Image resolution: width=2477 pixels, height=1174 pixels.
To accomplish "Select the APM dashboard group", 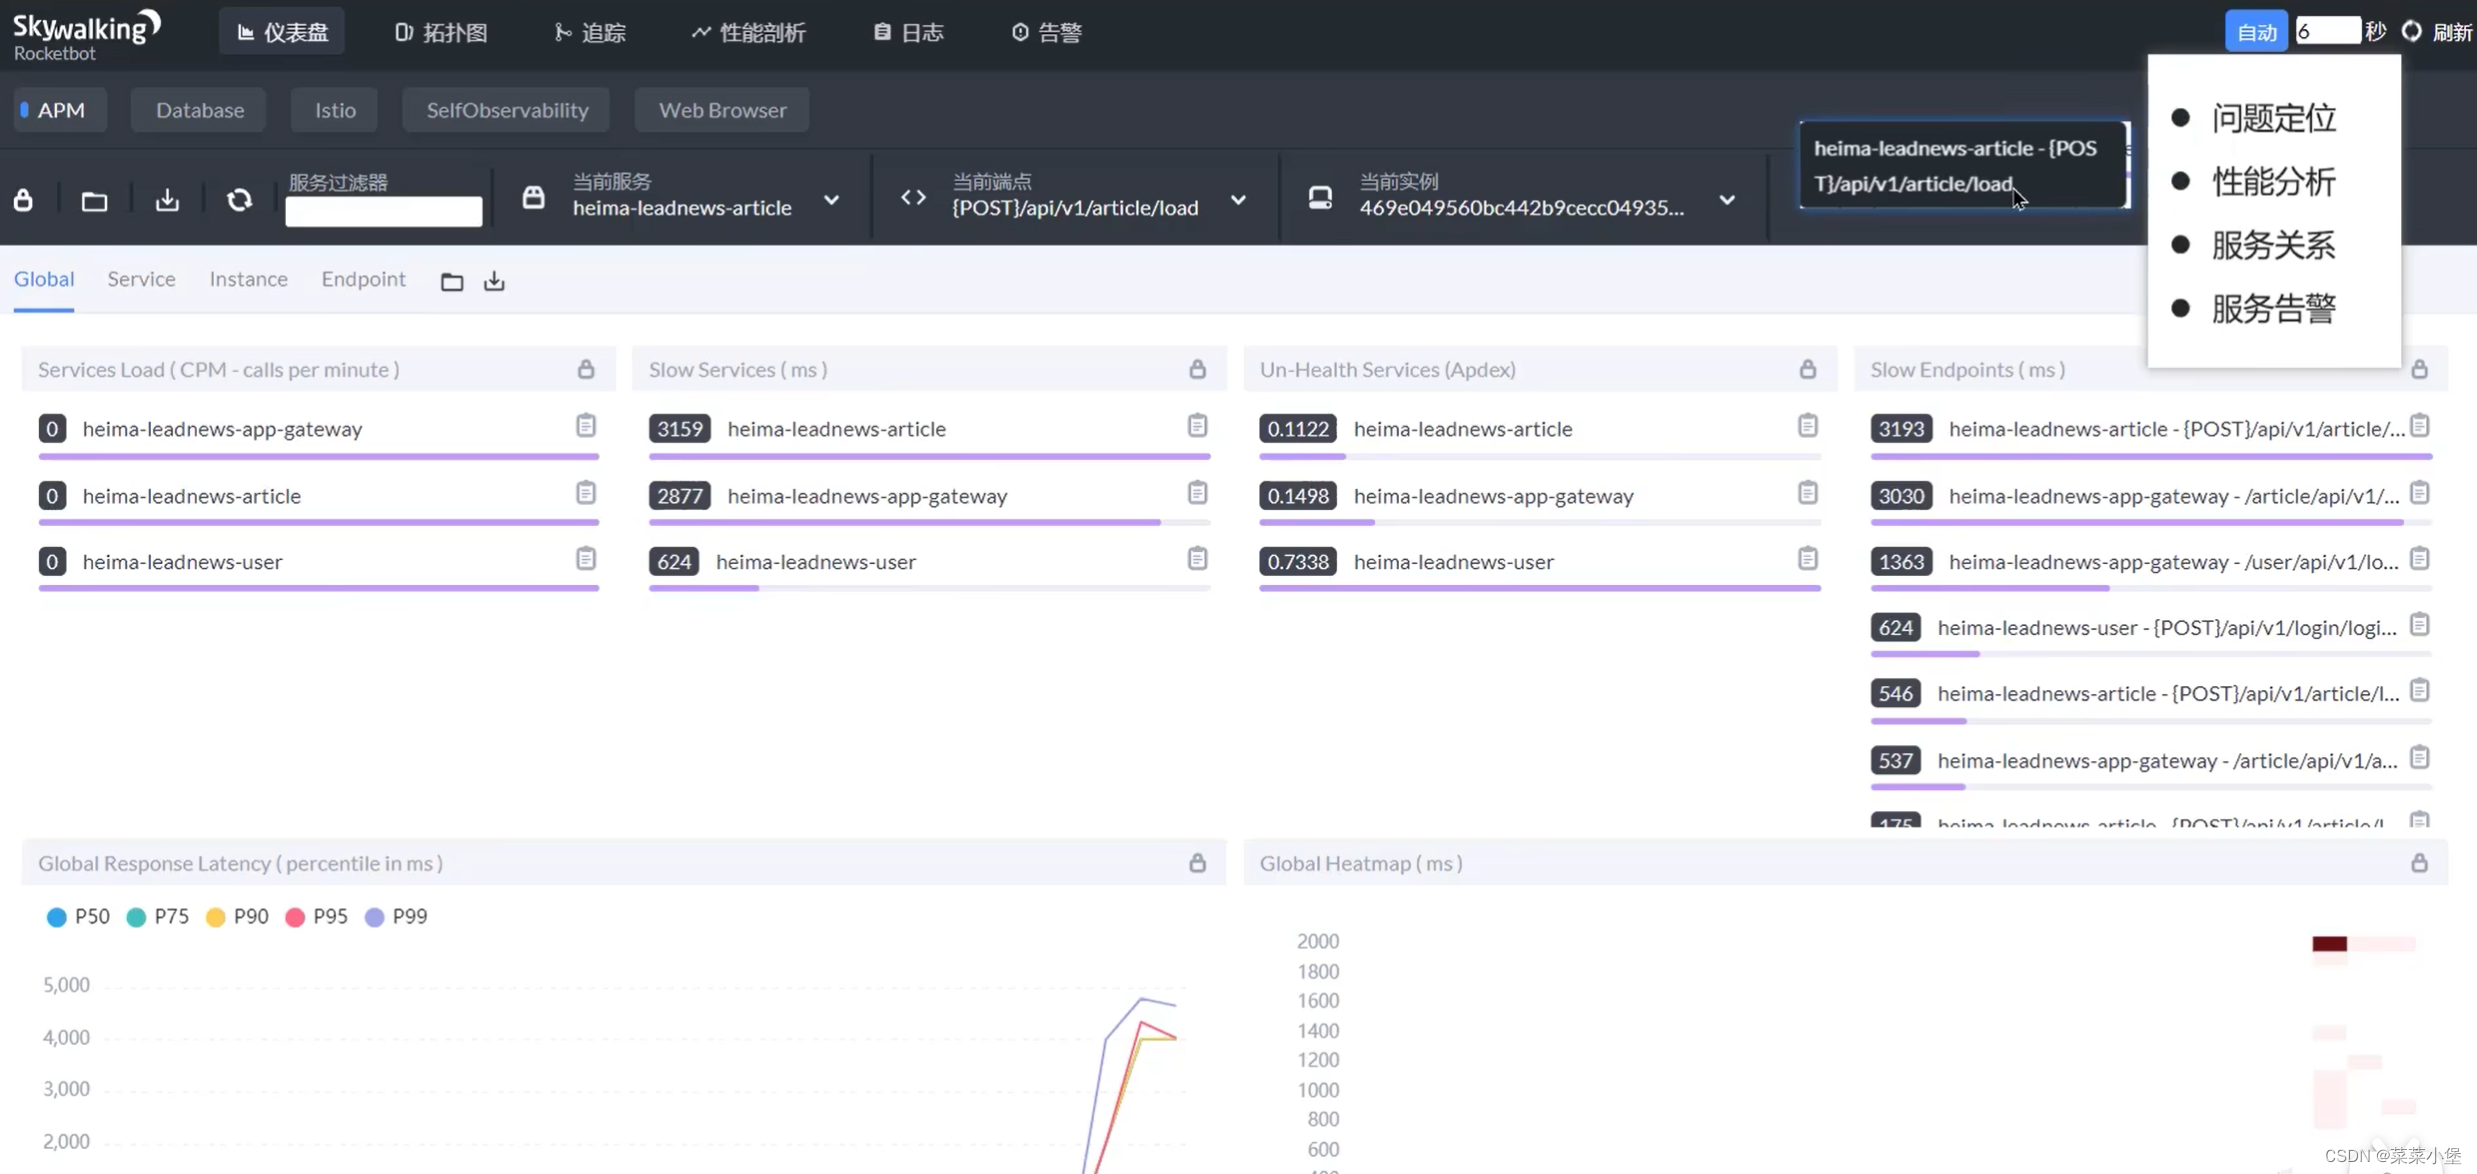I will click(59, 110).
